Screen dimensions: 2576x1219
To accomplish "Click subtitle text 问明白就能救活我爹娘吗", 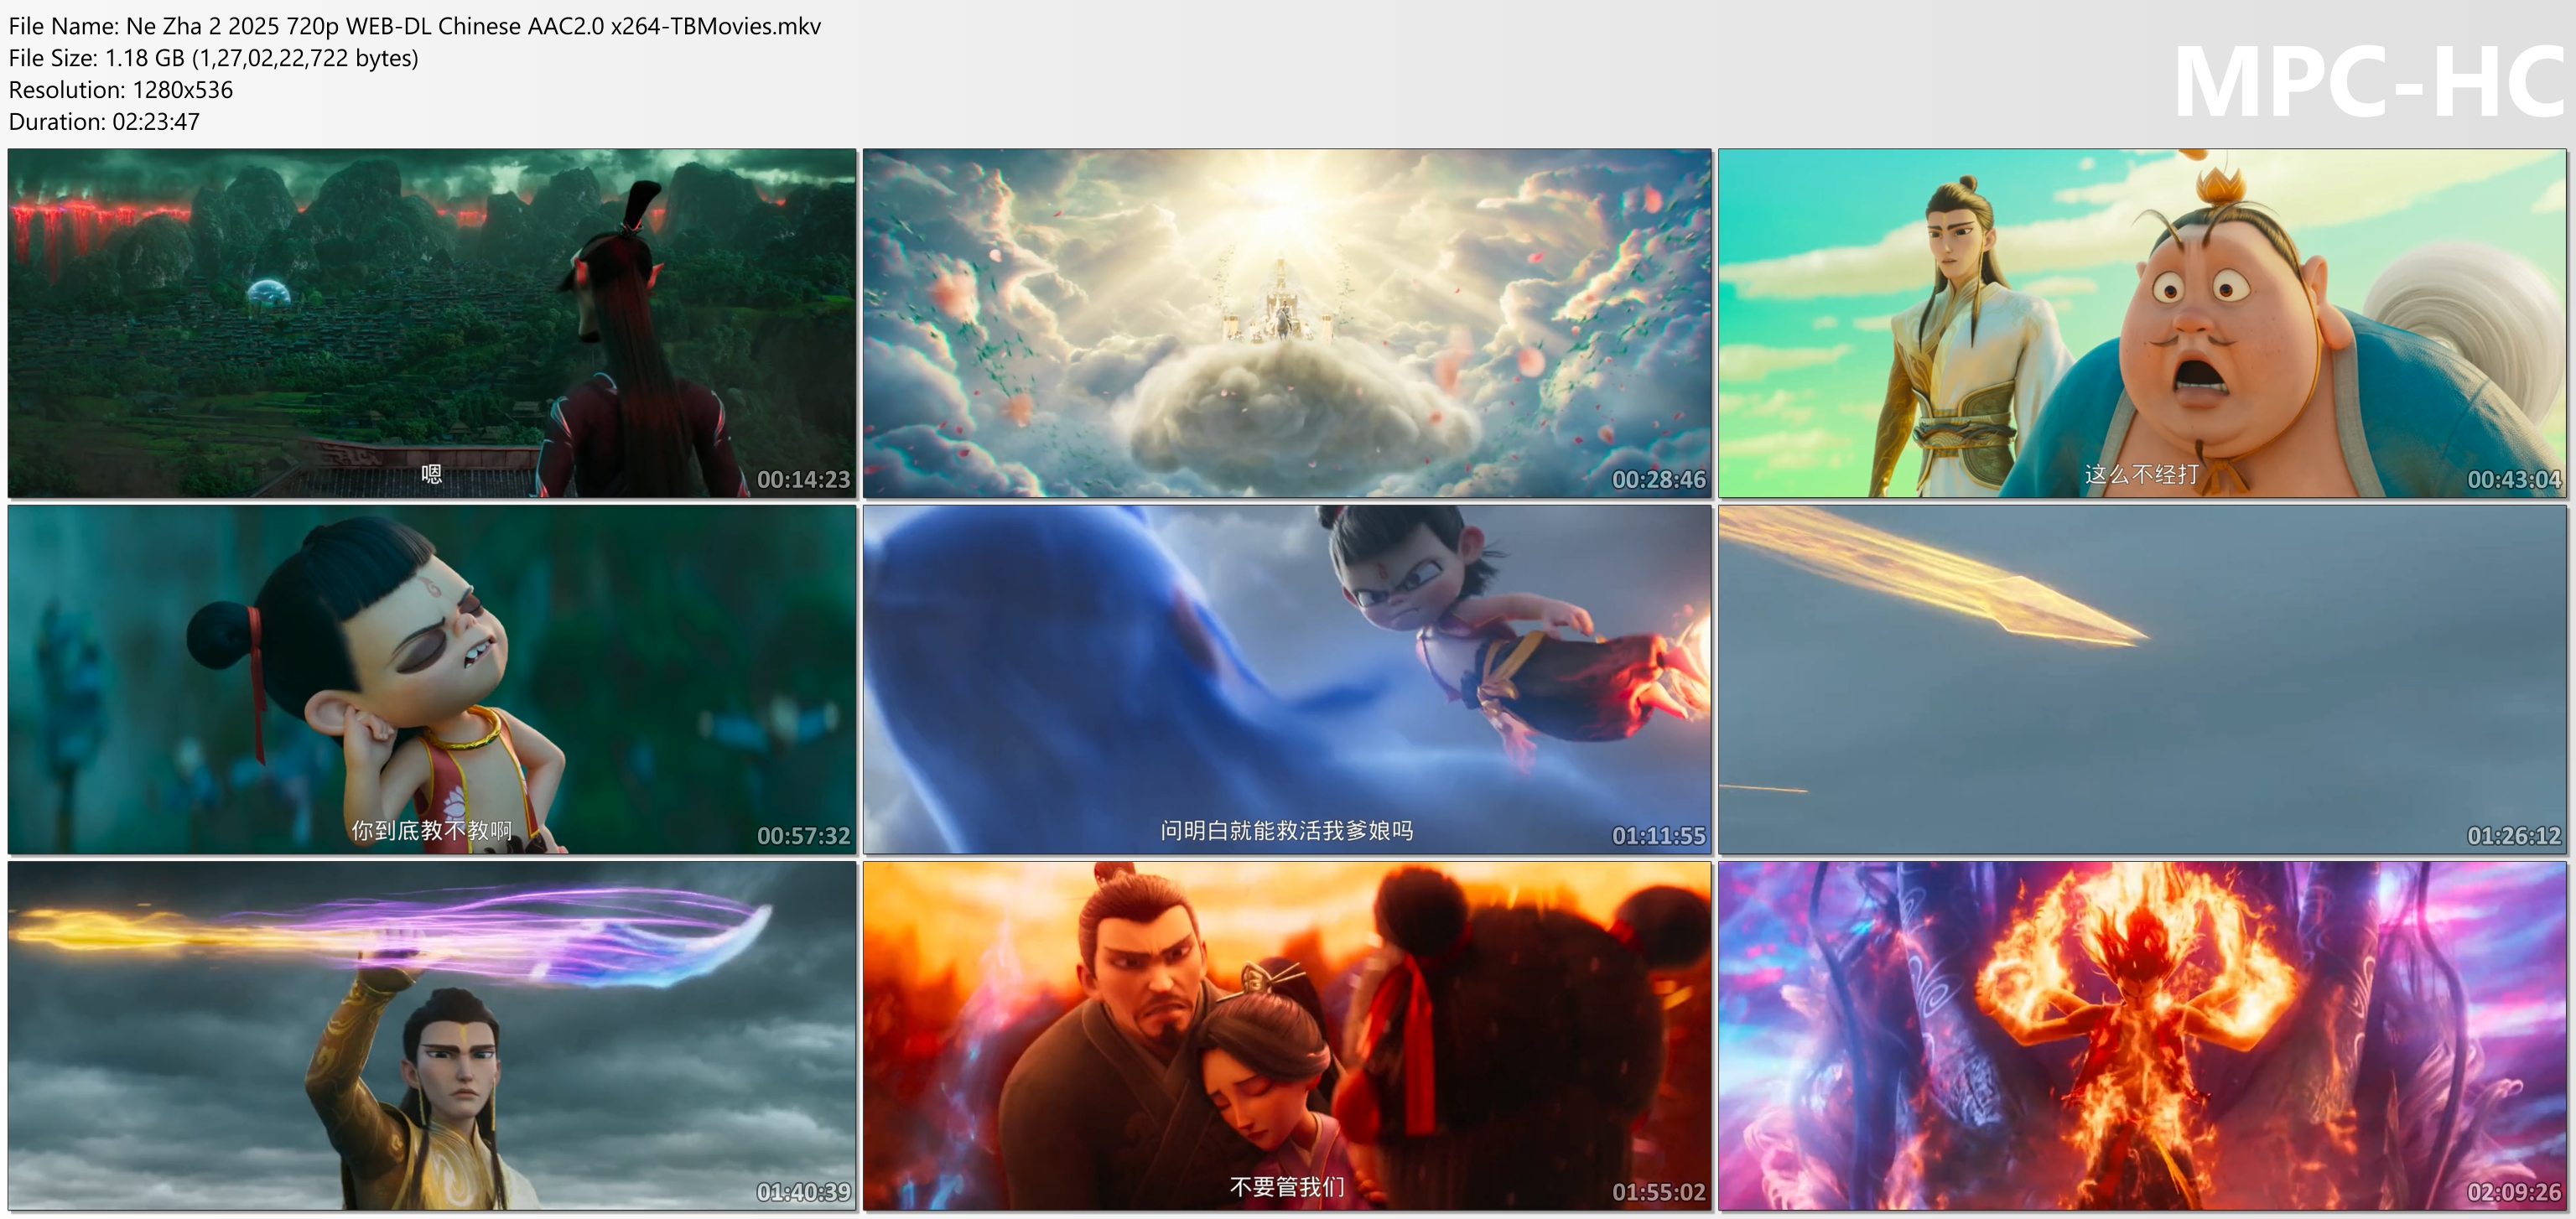I will pos(1287,830).
